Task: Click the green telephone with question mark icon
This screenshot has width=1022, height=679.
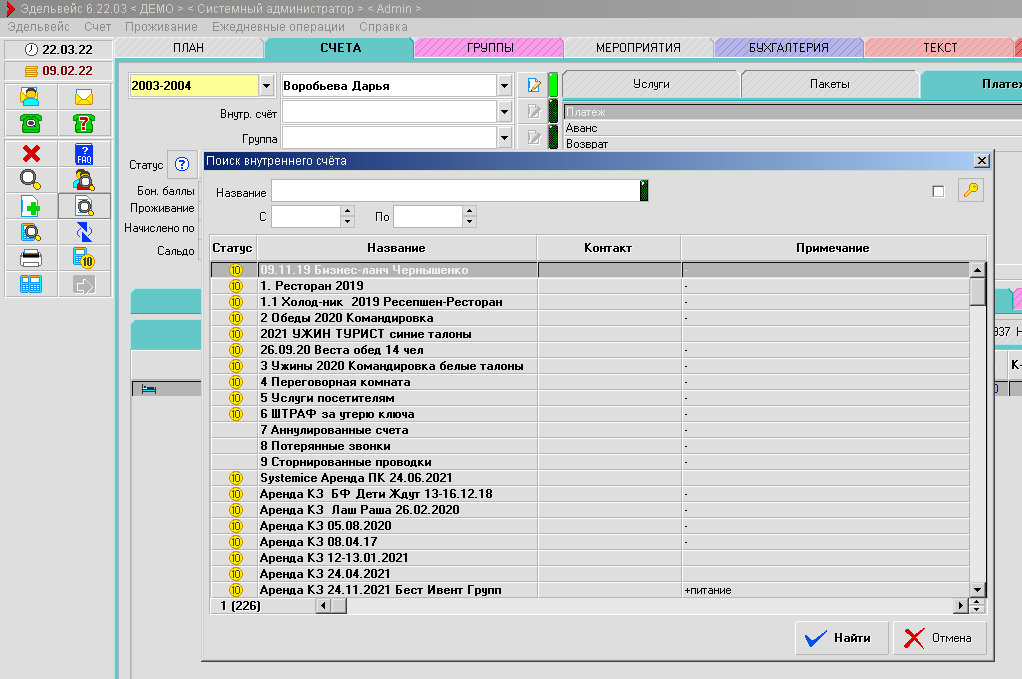Action: 84,123
